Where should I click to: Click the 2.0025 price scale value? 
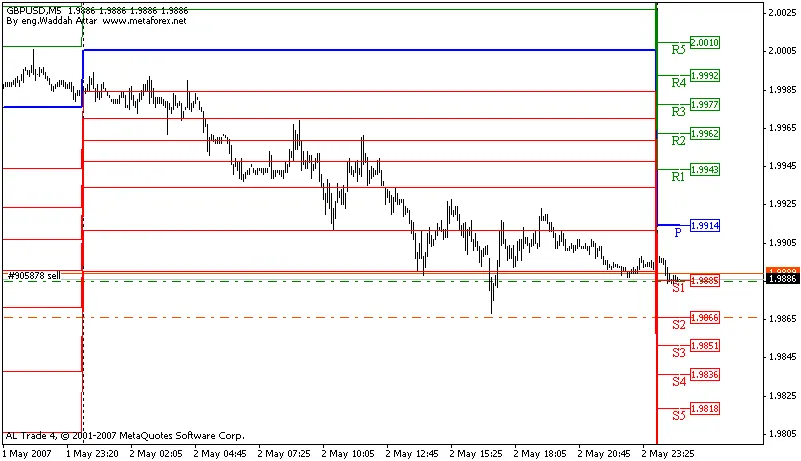(x=781, y=13)
